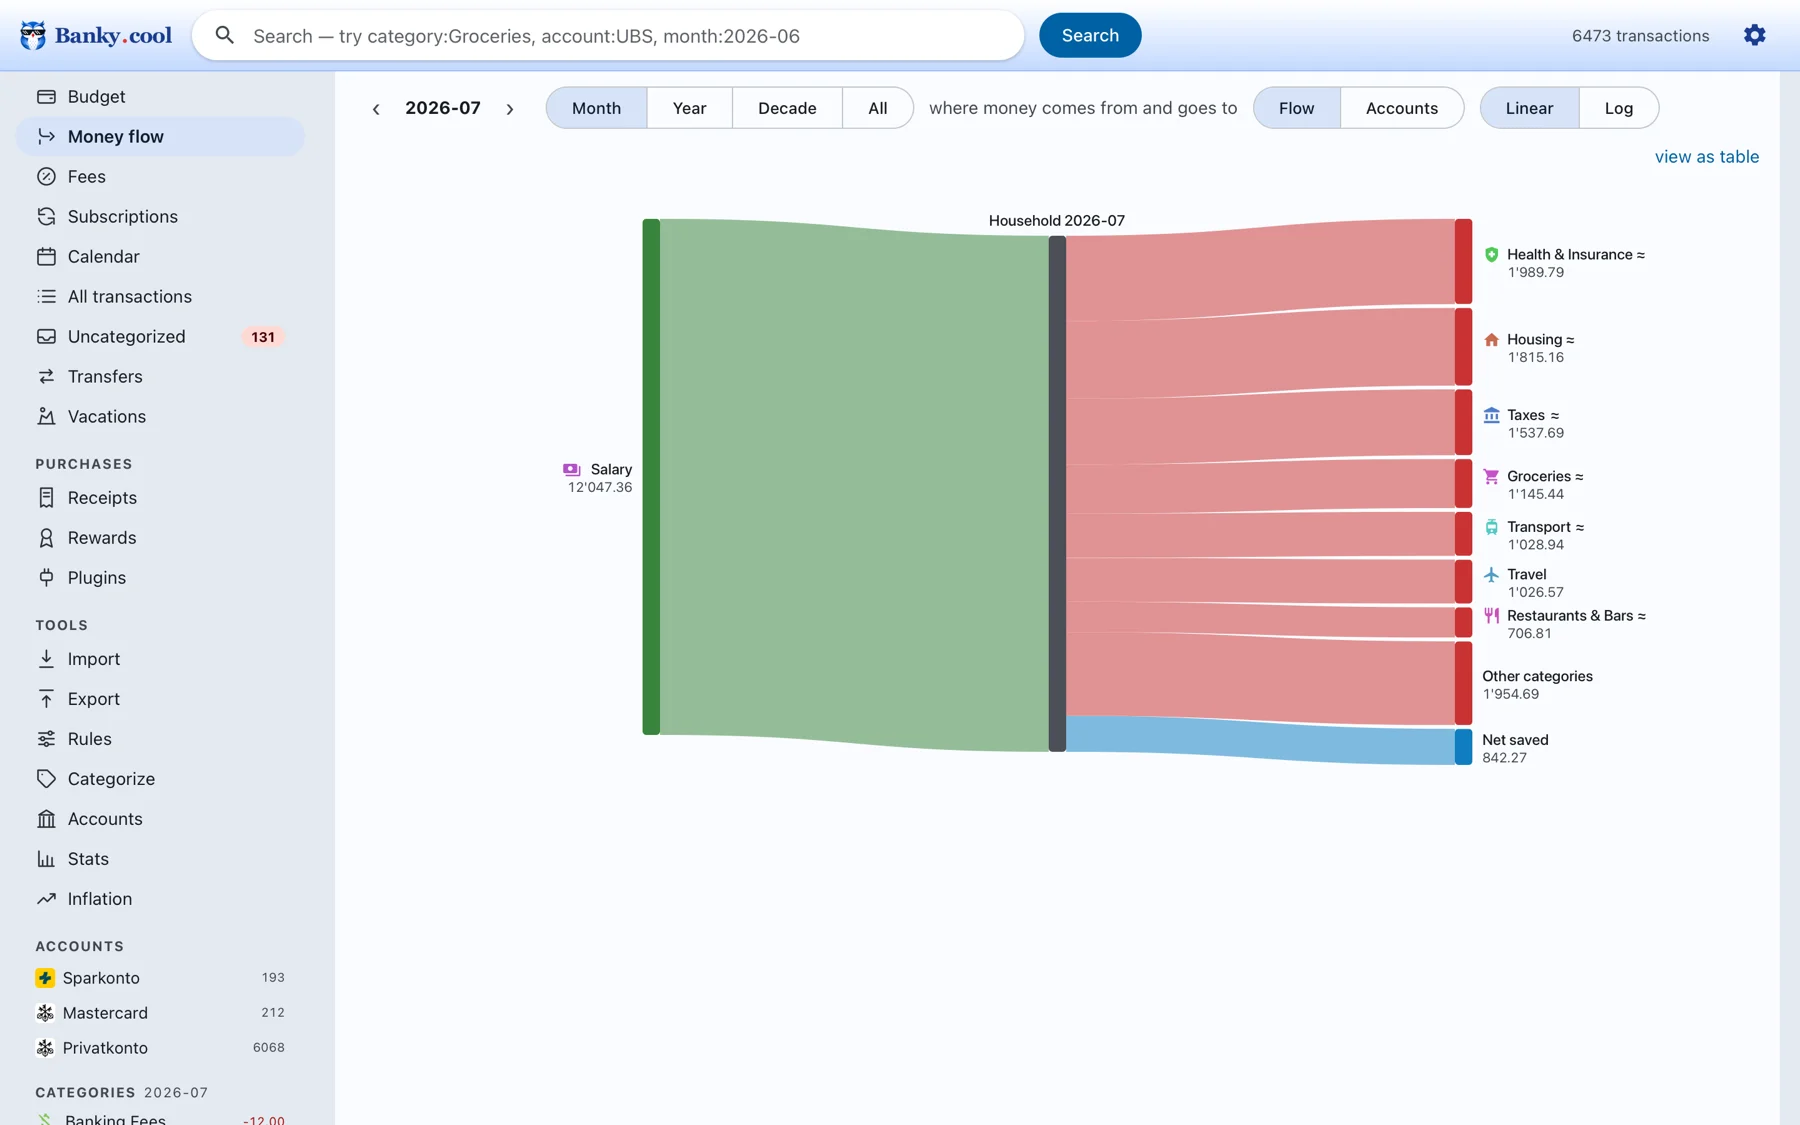The image size is (1800, 1125).
Task: Click the Housing house icon
Action: pos(1491,339)
